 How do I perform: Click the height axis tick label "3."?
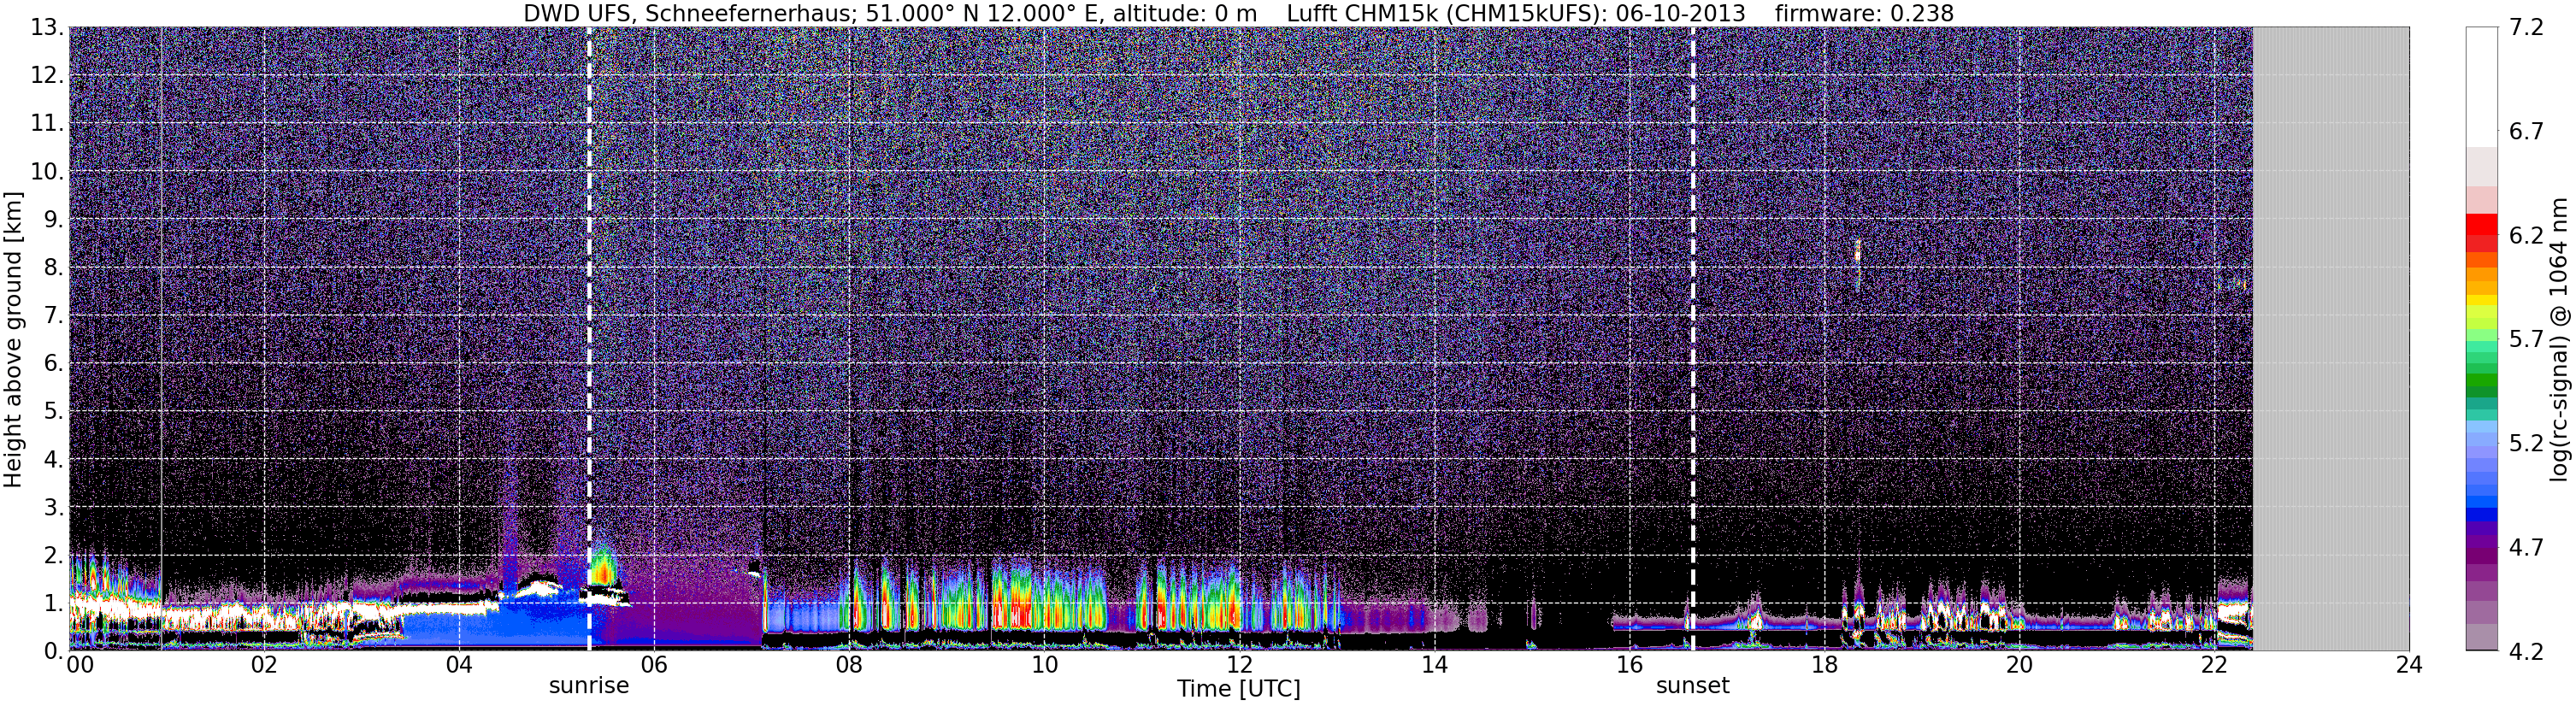[54, 508]
